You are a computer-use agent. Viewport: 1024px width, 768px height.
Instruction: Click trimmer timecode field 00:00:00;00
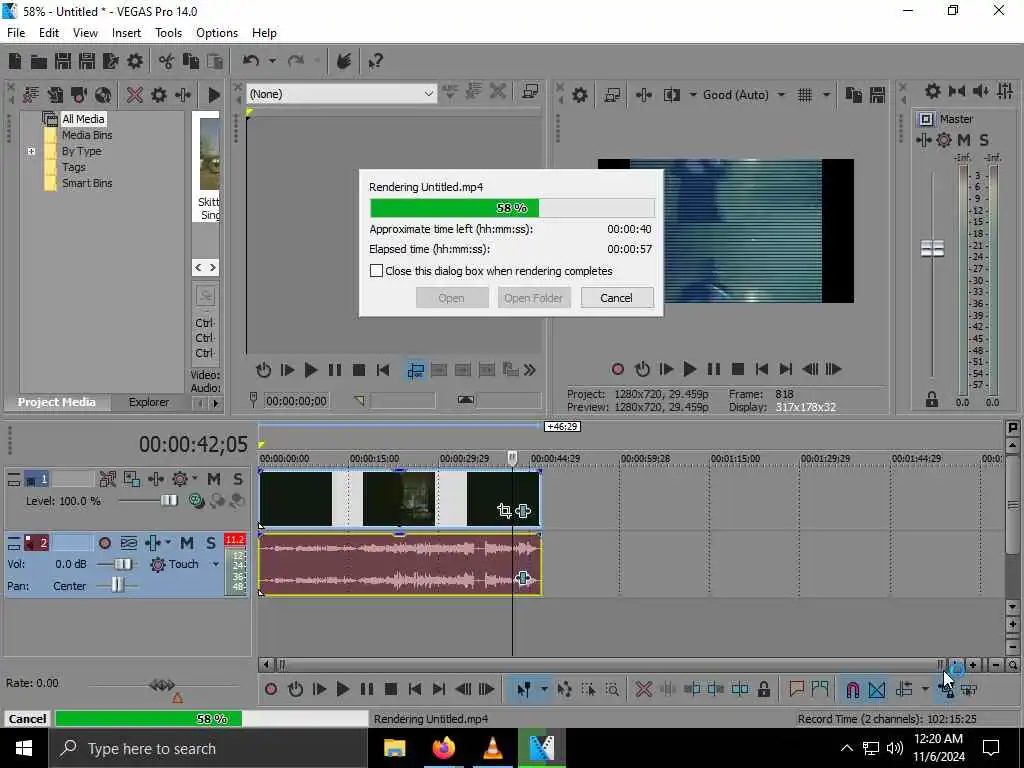tap(296, 400)
